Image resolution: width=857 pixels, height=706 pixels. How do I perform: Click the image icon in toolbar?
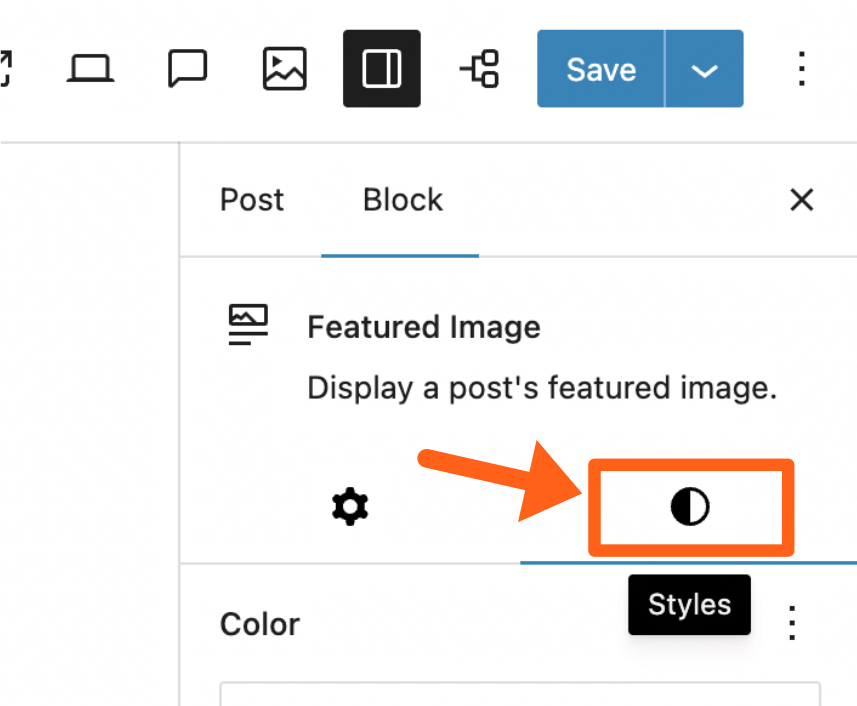click(x=284, y=69)
